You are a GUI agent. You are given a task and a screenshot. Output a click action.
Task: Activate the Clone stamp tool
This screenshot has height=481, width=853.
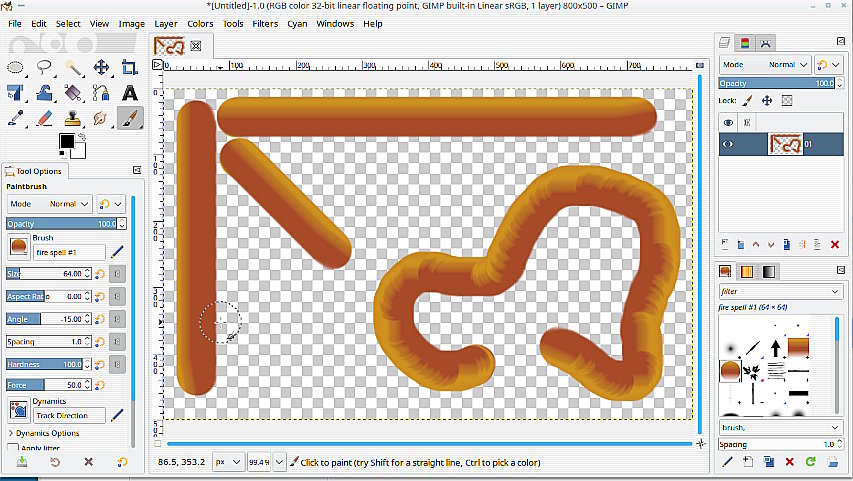click(x=72, y=118)
